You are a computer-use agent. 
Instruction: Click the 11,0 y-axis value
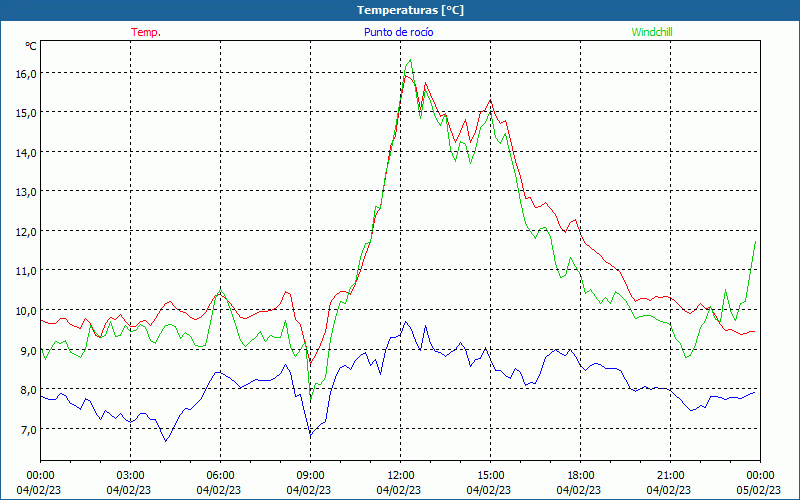pyautogui.click(x=26, y=271)
